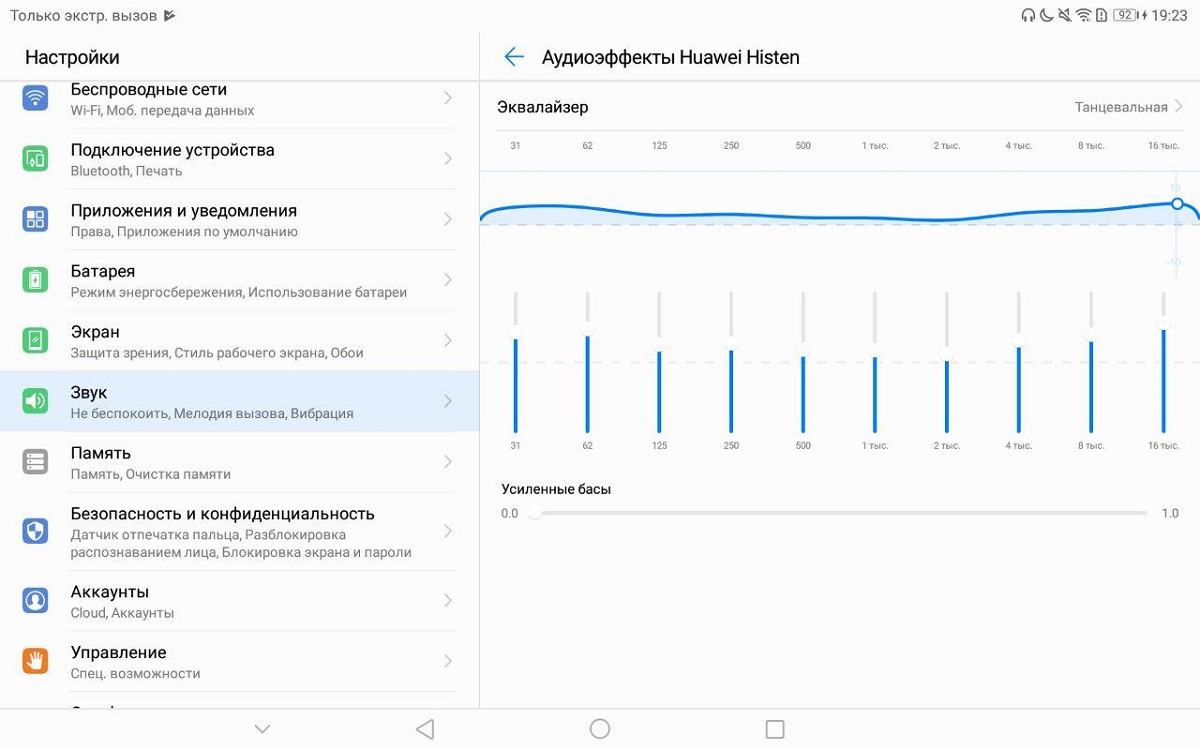Tap the green battery icon
This screenshot has width=1200, height=750.
point(35,280)
